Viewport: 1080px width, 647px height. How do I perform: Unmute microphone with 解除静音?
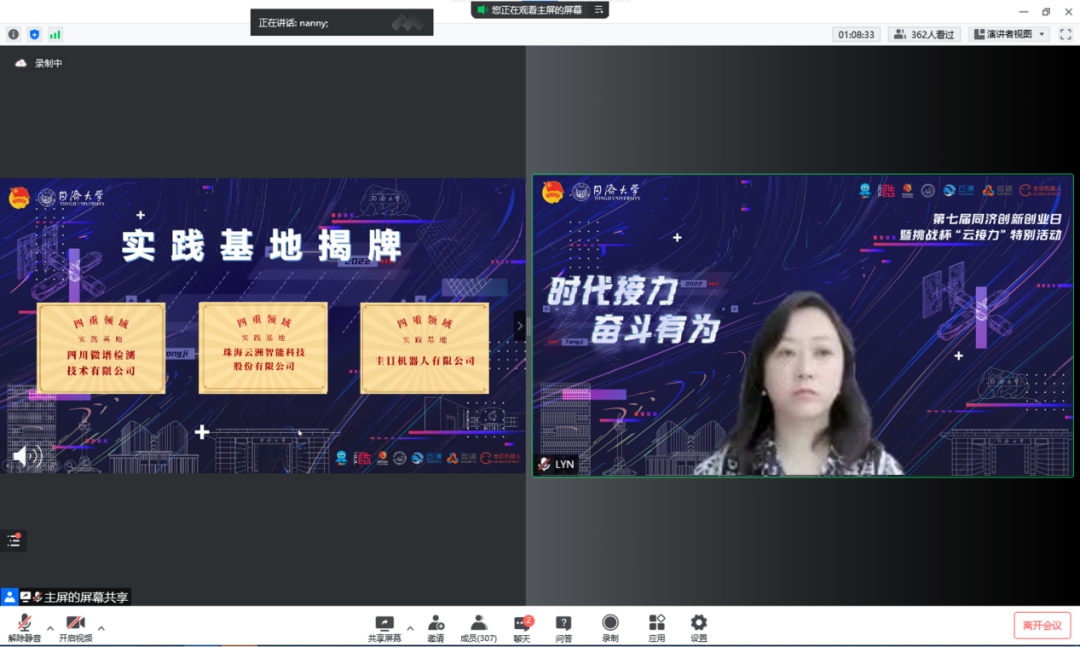tap(24, 627)
